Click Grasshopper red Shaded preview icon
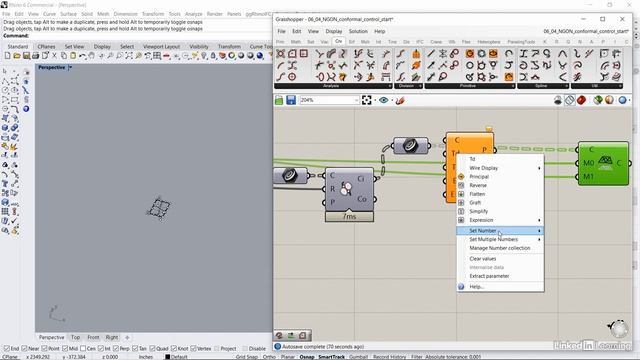640x360 pixels. pyautogui.click(x=581, y=100)
